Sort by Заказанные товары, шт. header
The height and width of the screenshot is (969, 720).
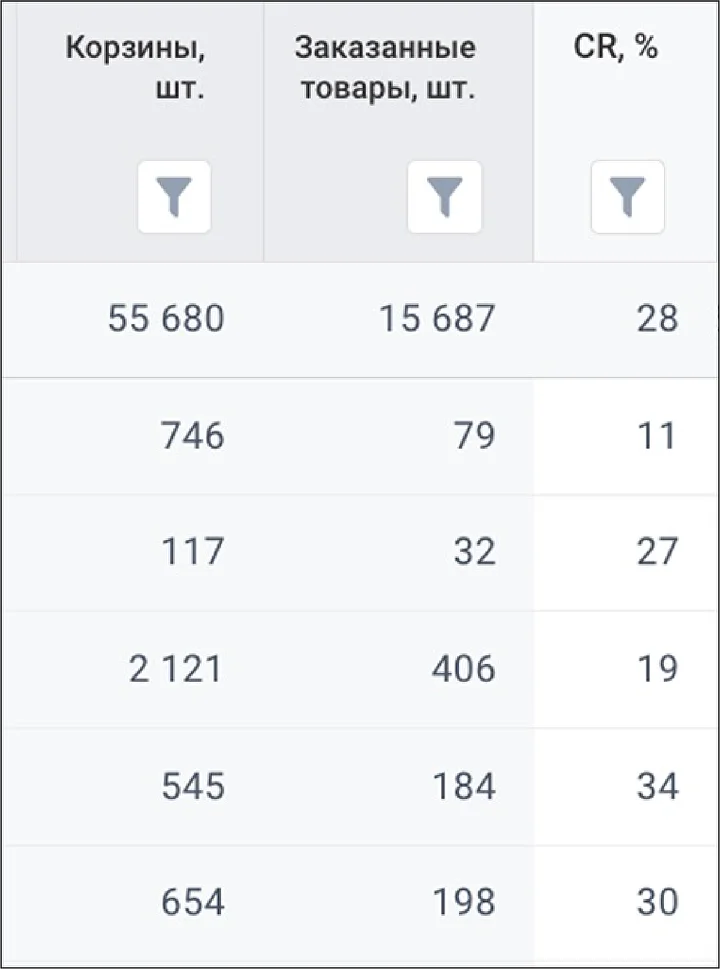pyautogui.click(x=385, y=69)
